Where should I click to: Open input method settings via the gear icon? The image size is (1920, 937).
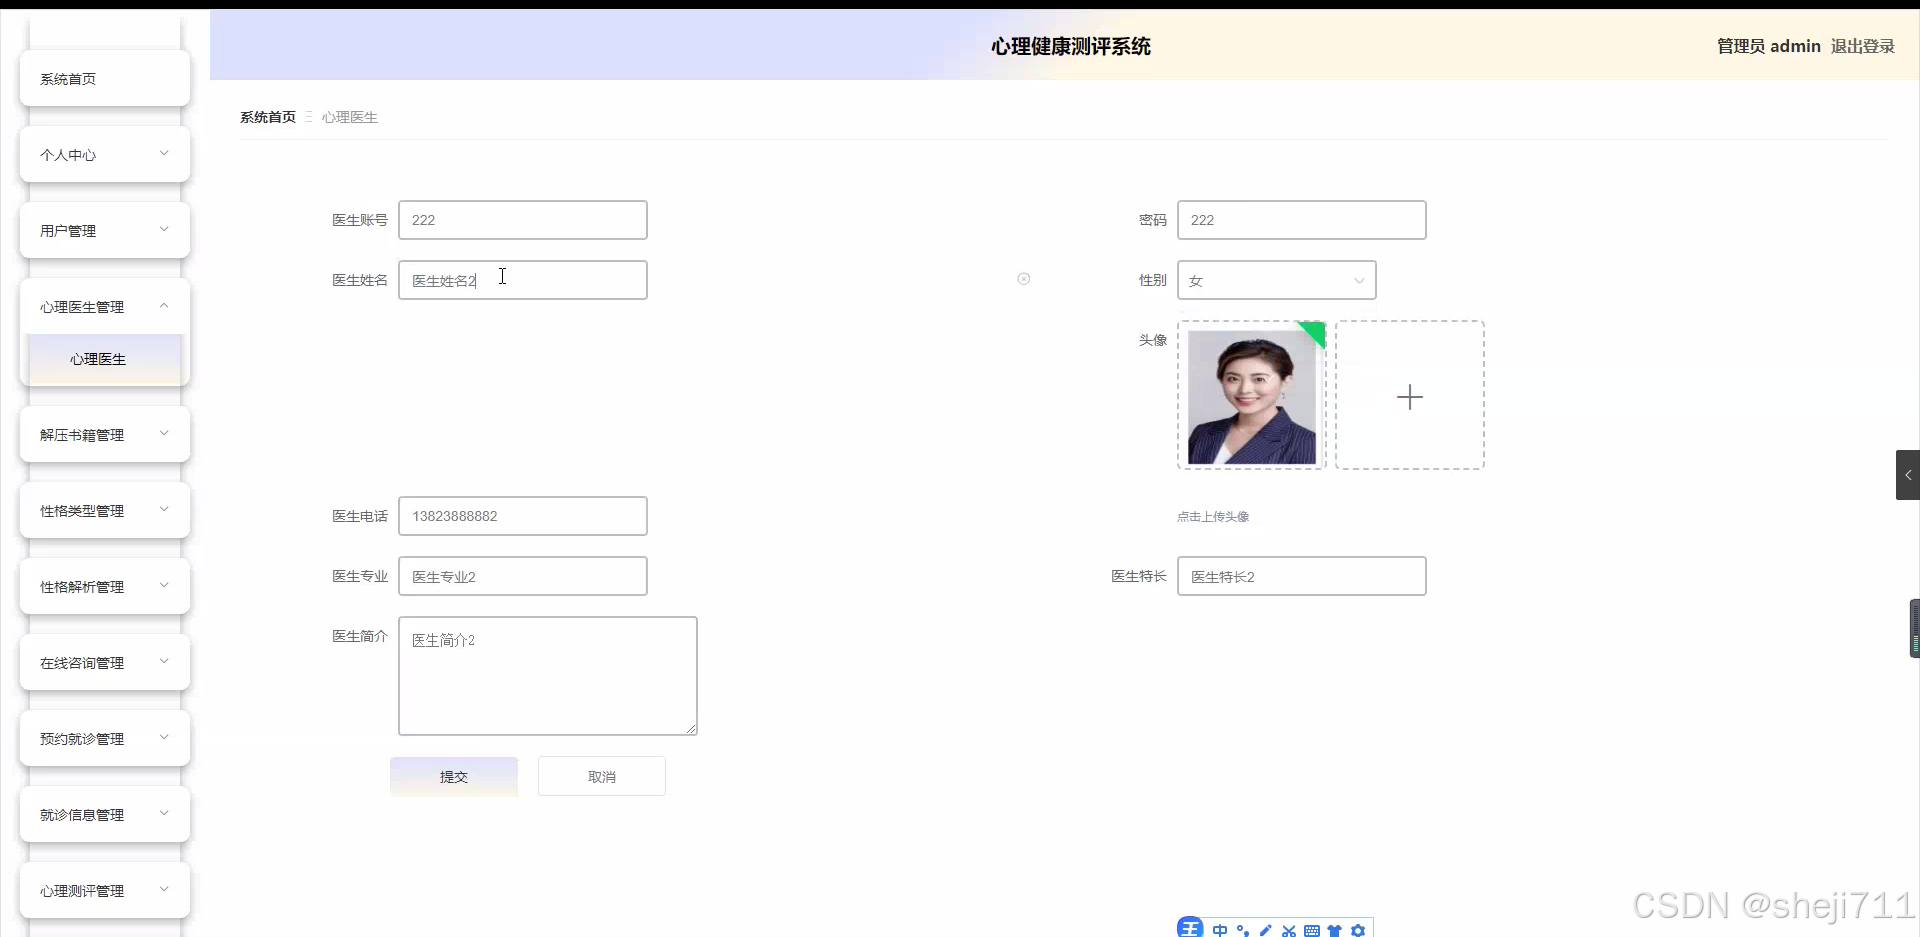click(1360, 930)
